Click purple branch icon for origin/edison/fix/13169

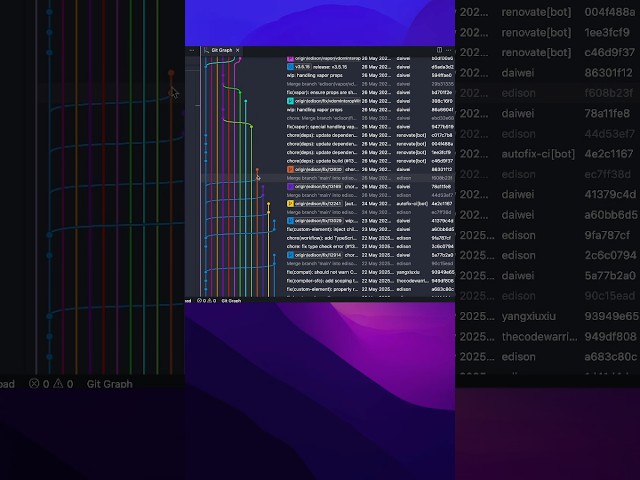coord(290,187)
